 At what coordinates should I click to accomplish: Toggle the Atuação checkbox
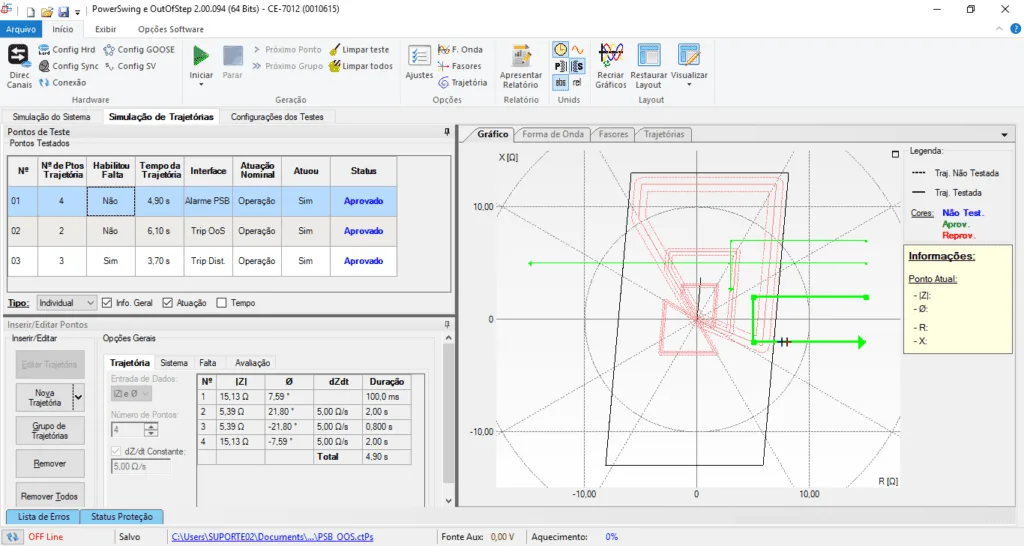click(168, 302)
